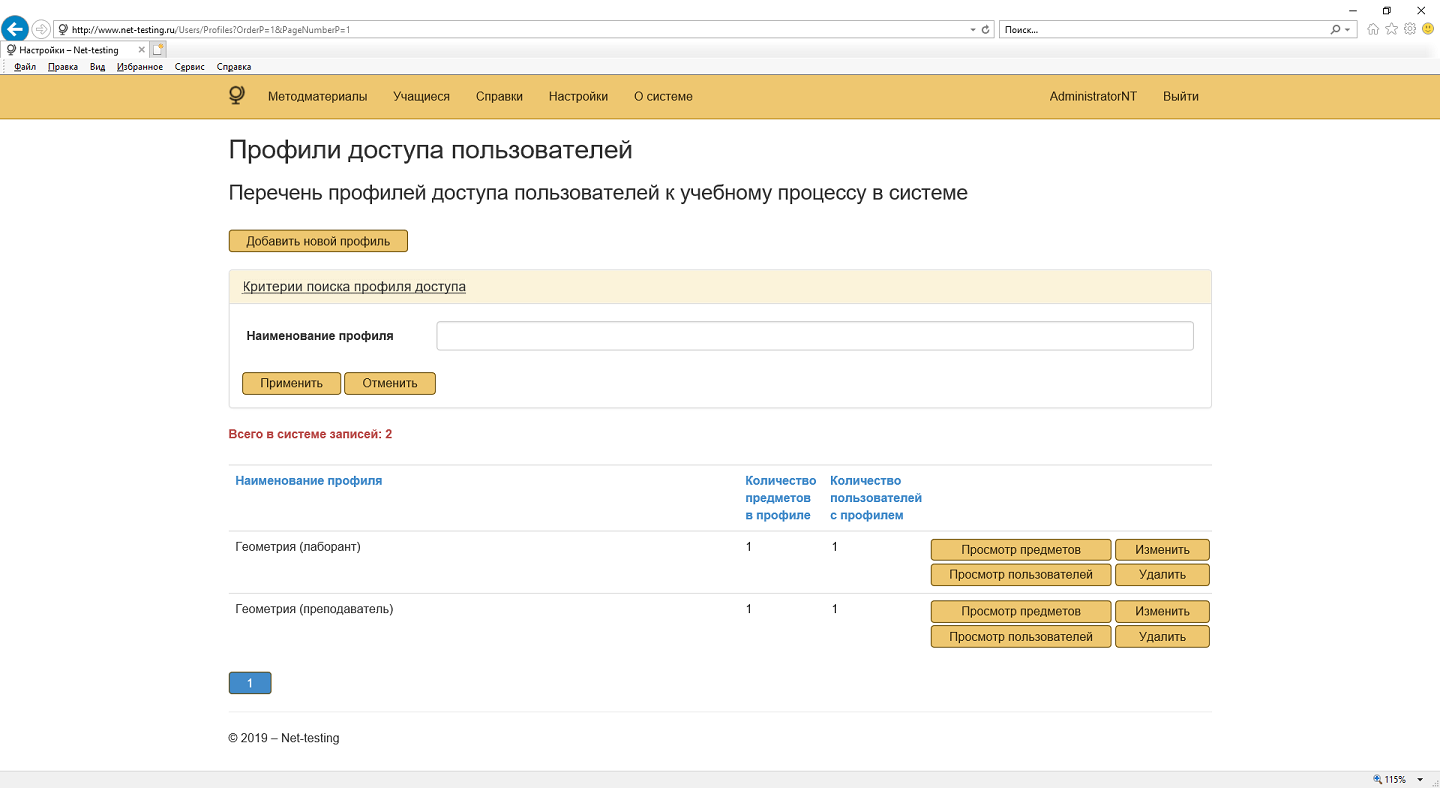Просмотр предметов for Геометрия (преподаватель)
Image resolution: width=1440 pixels, height=788 pixels.
pos(1021,612)
